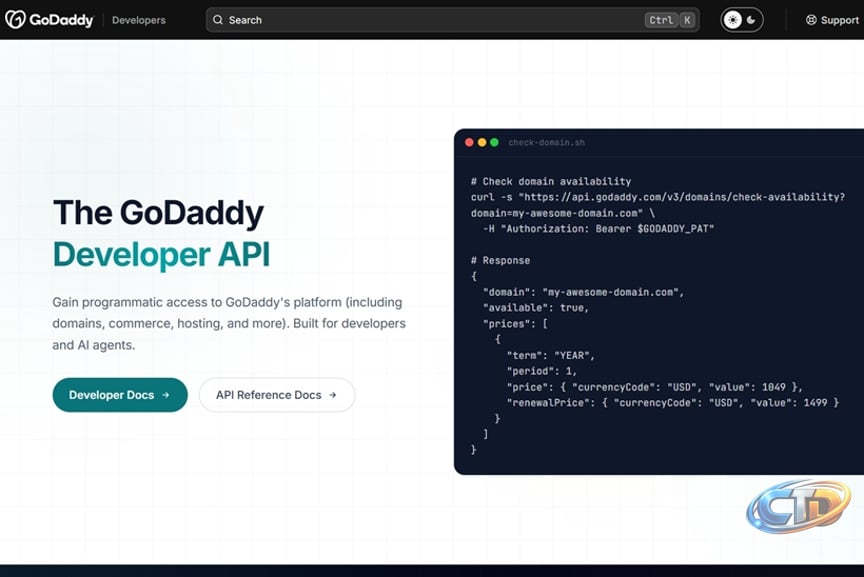Click the "term": "YEAR" line

pos(550,355)
